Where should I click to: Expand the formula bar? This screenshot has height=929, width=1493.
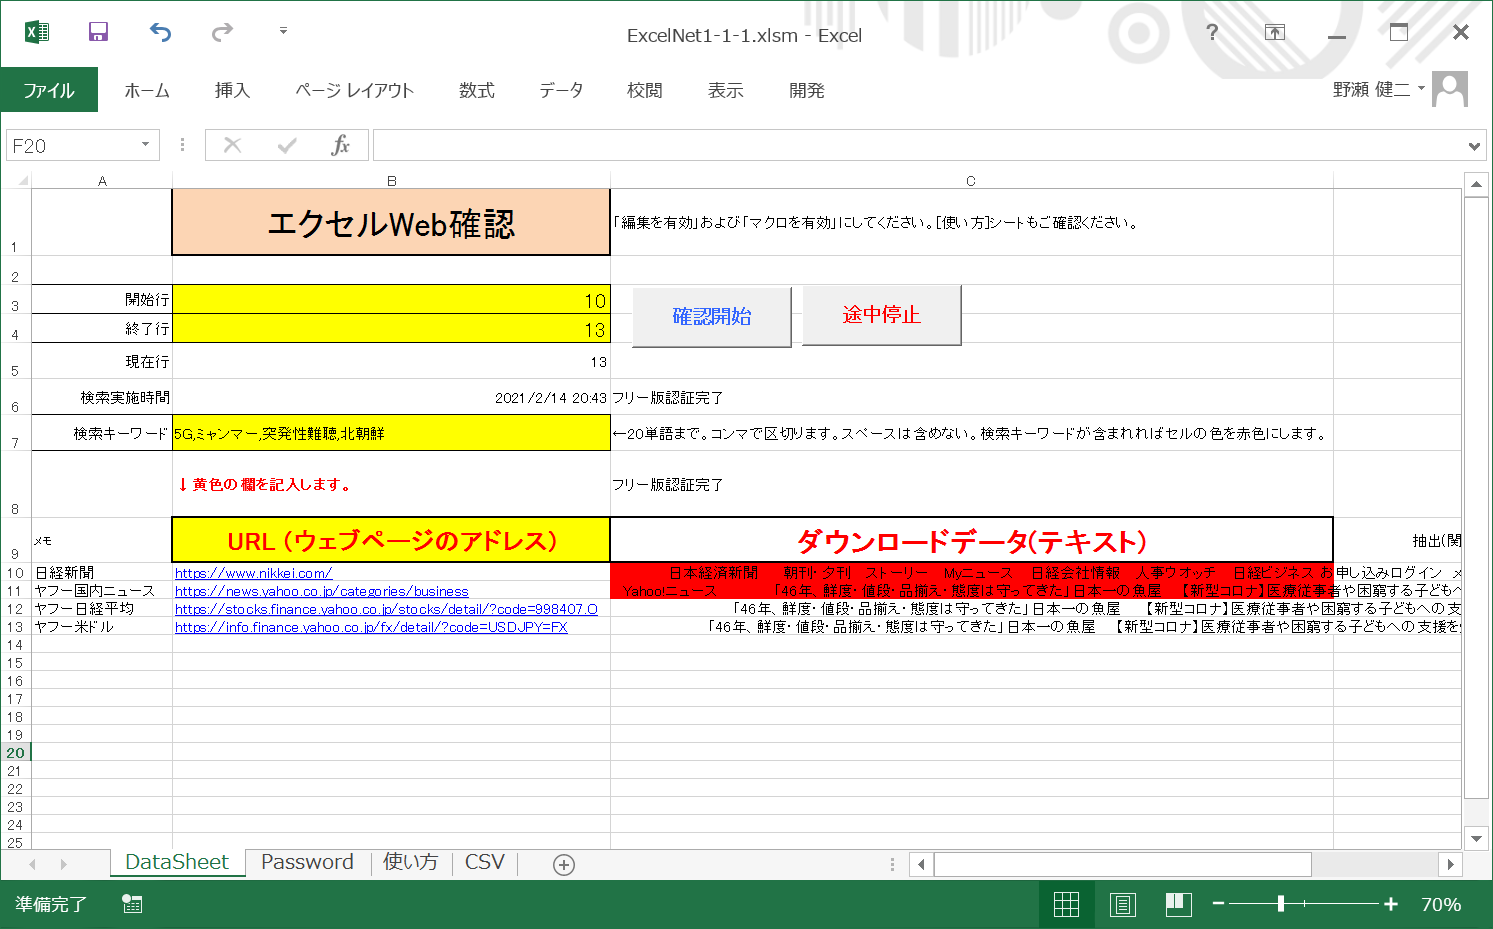tap(1474, 146)
